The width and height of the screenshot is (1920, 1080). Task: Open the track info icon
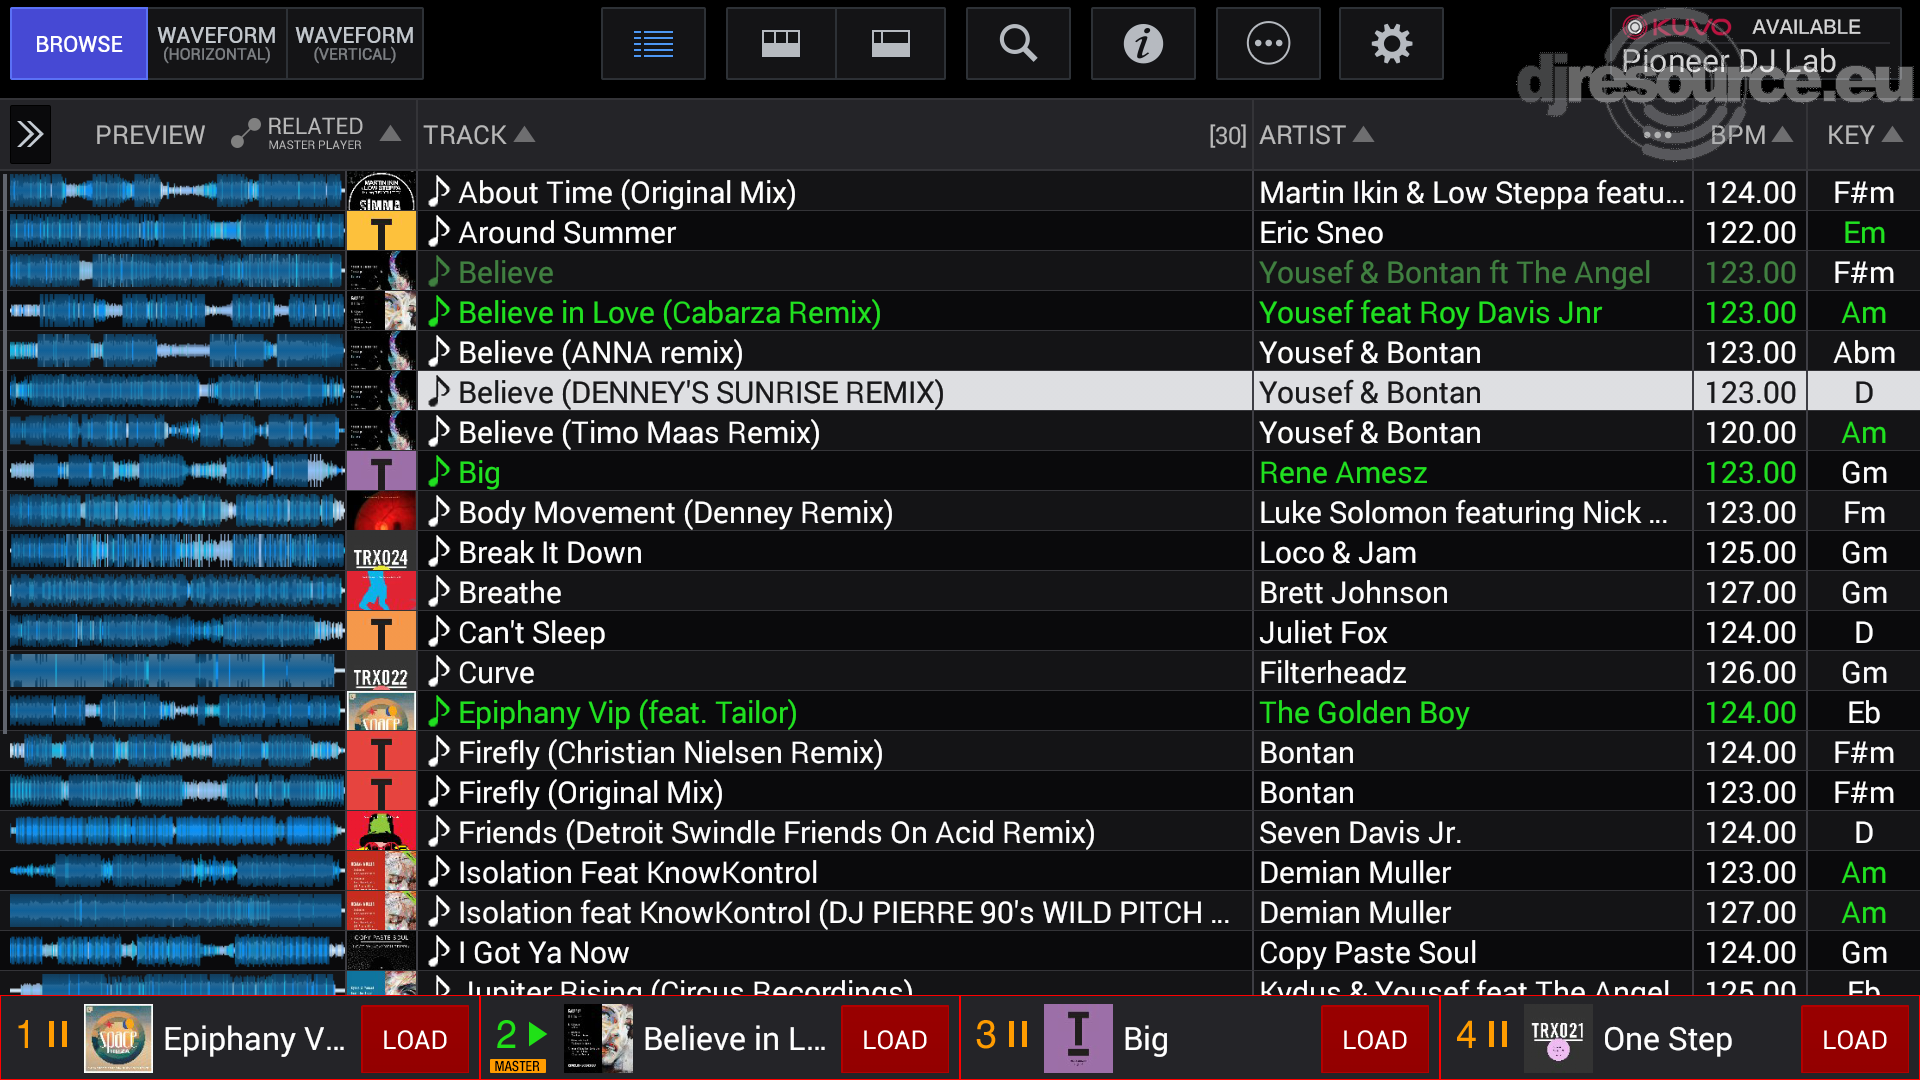click(x=1143, y=44)
